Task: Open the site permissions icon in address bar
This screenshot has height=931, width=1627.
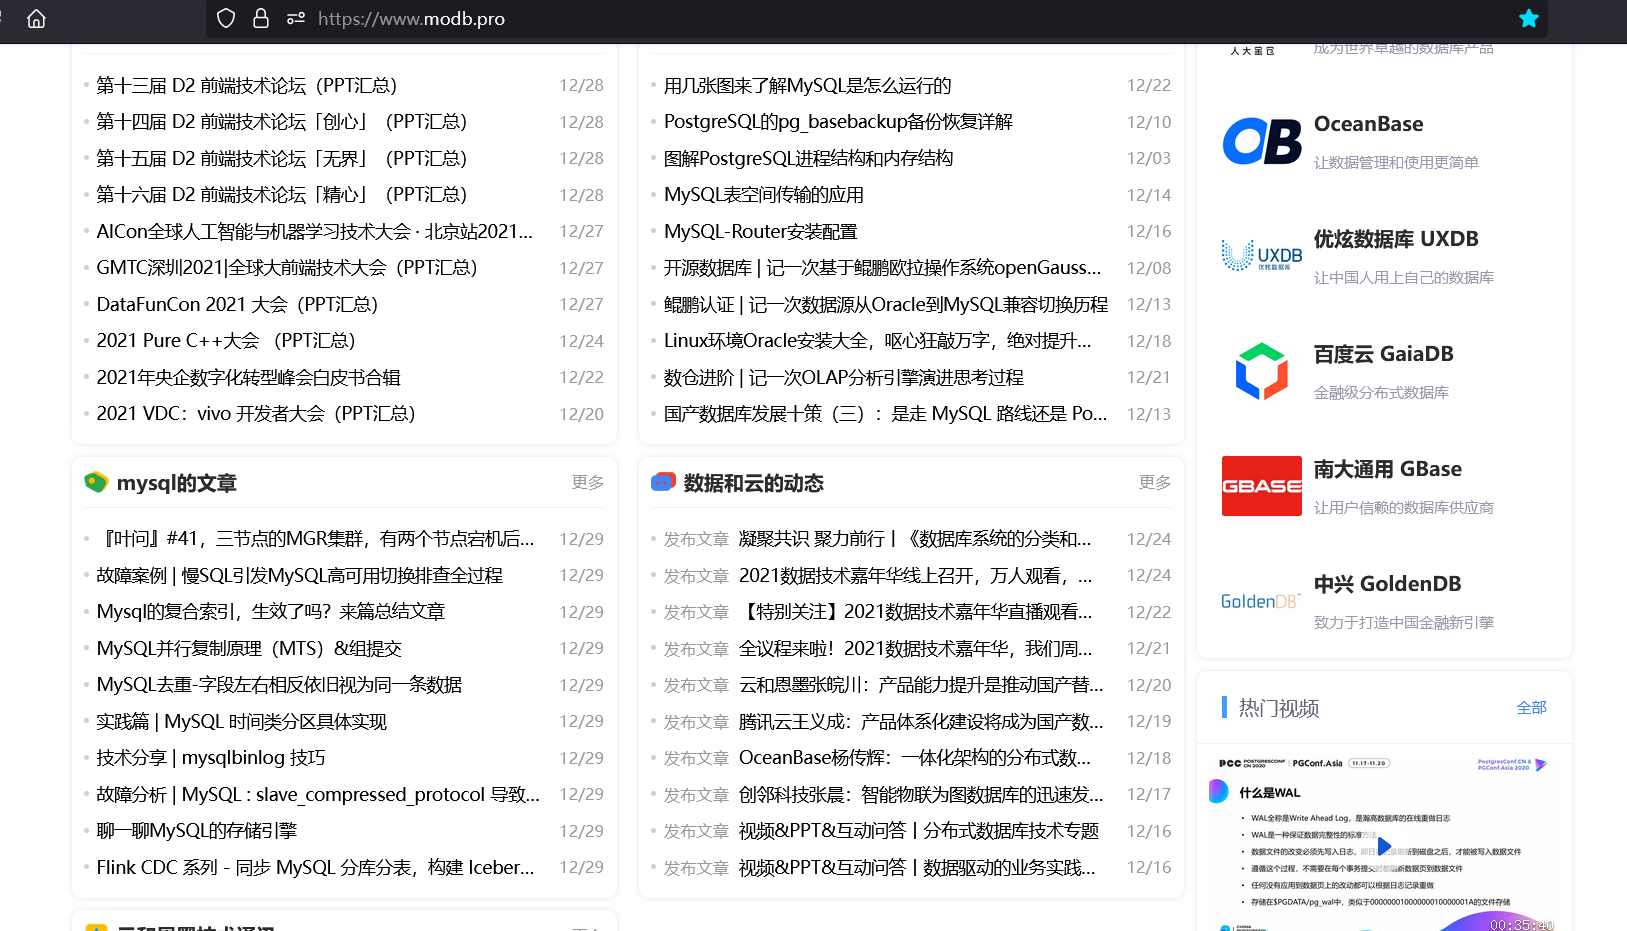Action: pyautogui.click(x=294, y=18)
